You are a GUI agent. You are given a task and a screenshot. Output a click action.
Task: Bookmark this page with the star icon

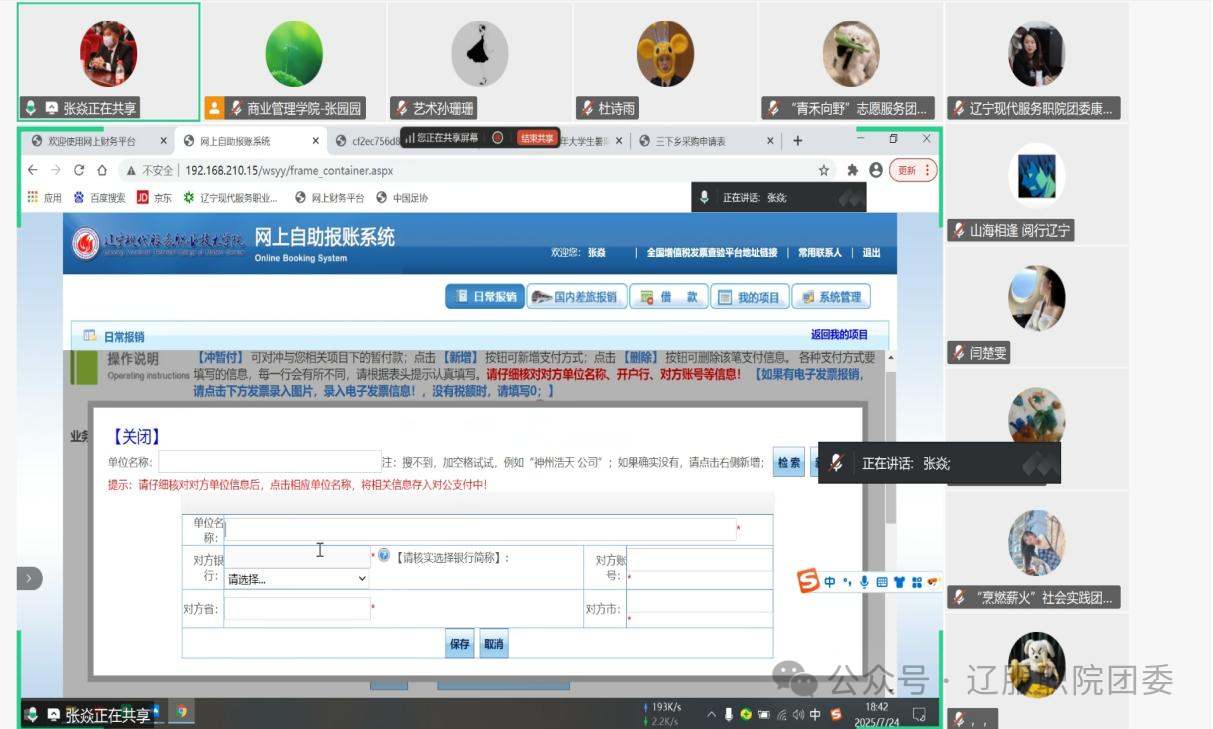click(x=824, y=170)
